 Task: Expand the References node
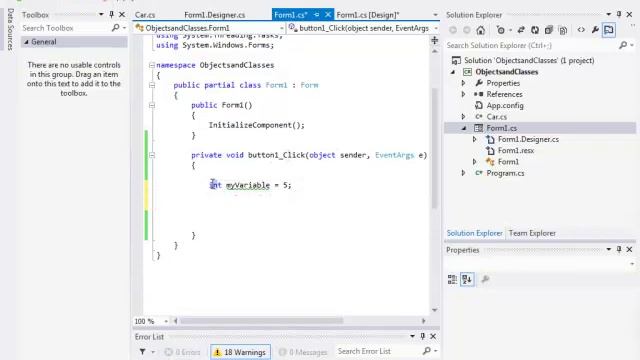tap(463, 94)
